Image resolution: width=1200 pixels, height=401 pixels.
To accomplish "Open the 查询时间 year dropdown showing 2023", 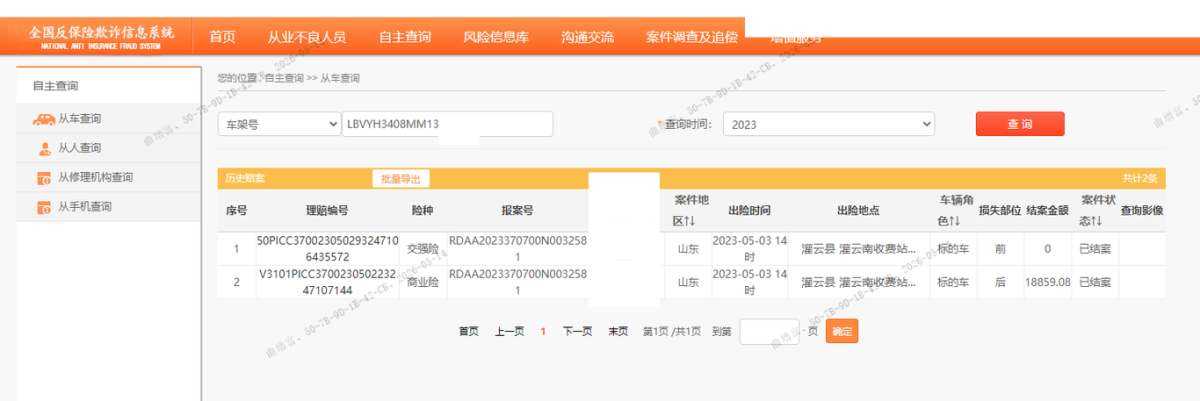I will click(828, 124).
